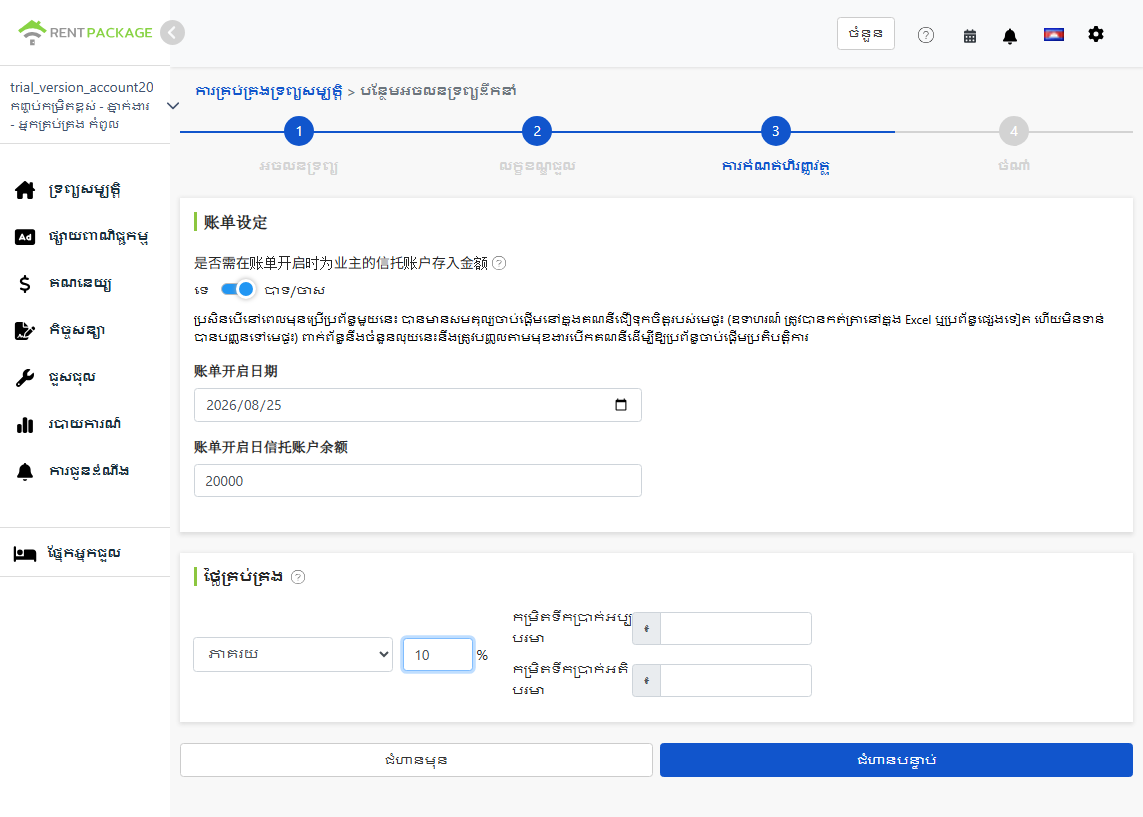Viewport: 1143px width, 817px height.
Task: Click the 账单设定 section heading
Action: (235, 222)
